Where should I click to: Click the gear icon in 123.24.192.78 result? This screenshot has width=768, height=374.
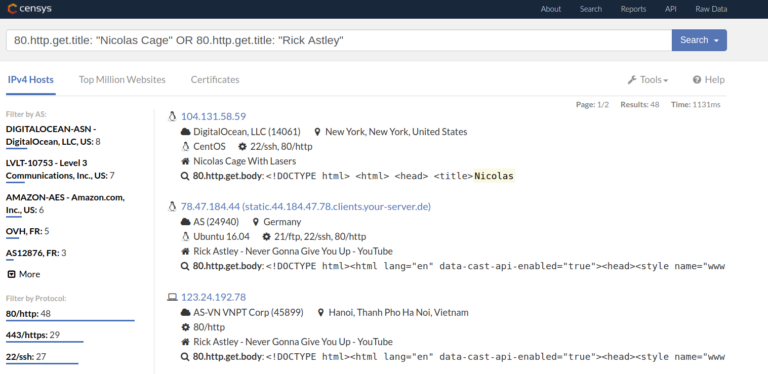[x=185, y=327]
